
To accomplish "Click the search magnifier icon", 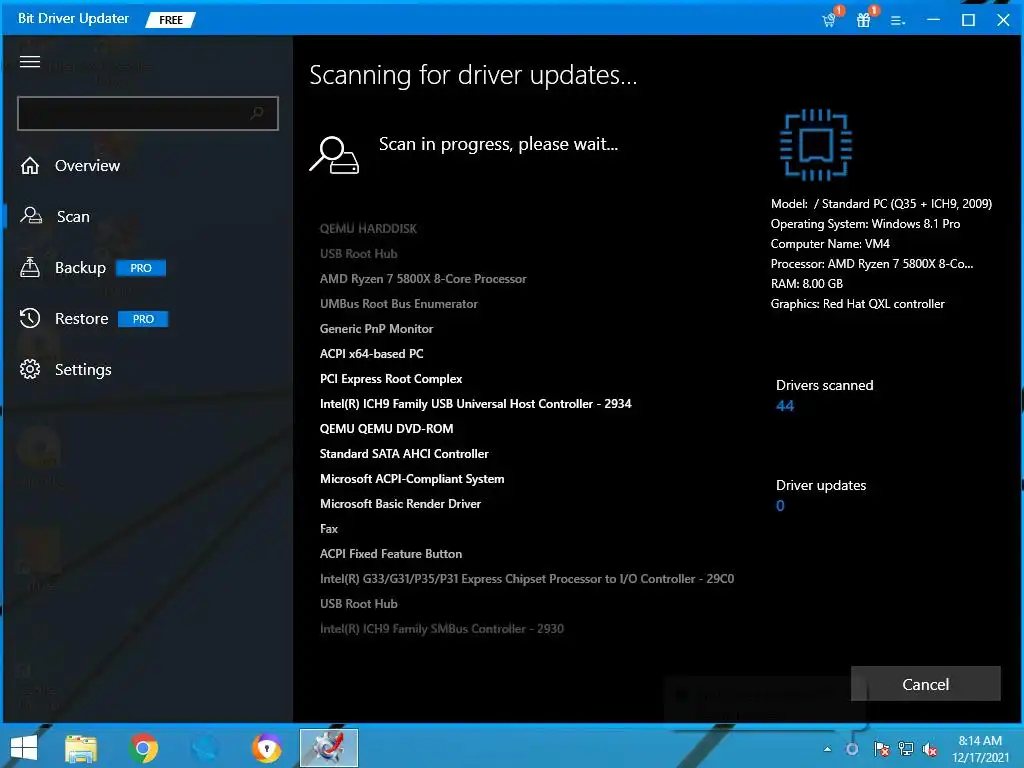I will [x=257, y=113].
